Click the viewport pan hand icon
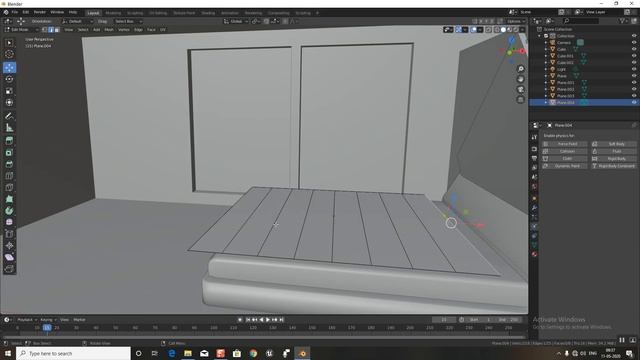The width and height of the screenshot is (640, 360). click(520, 79)
